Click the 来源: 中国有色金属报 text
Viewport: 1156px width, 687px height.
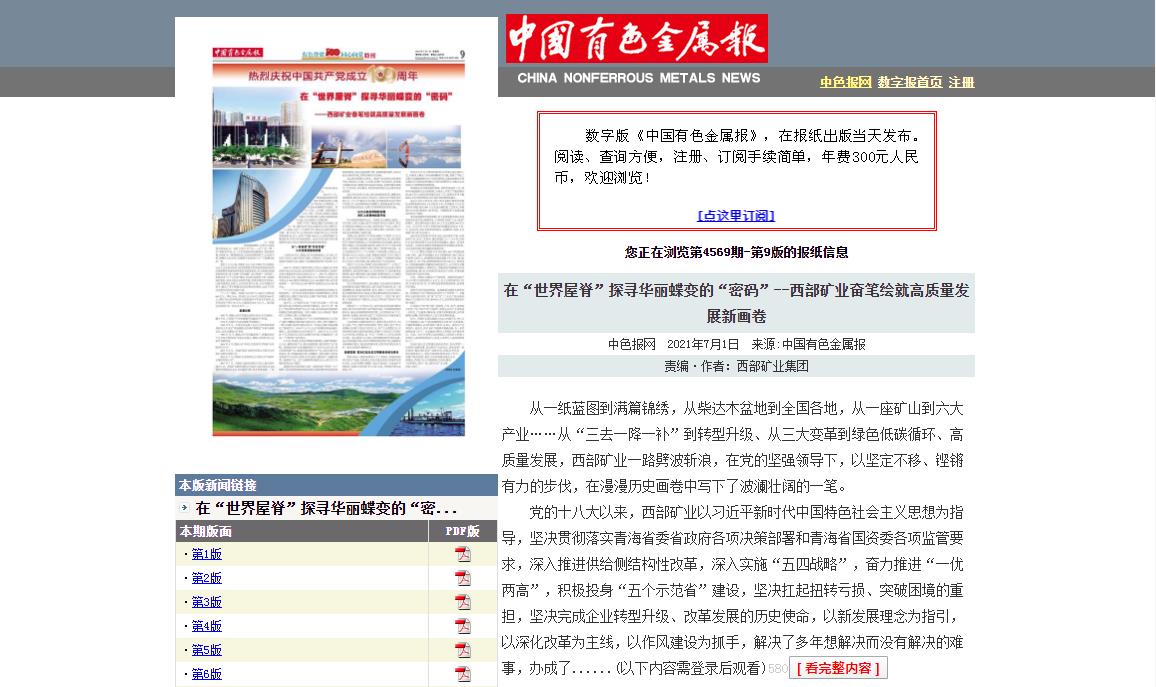[808, 344]
